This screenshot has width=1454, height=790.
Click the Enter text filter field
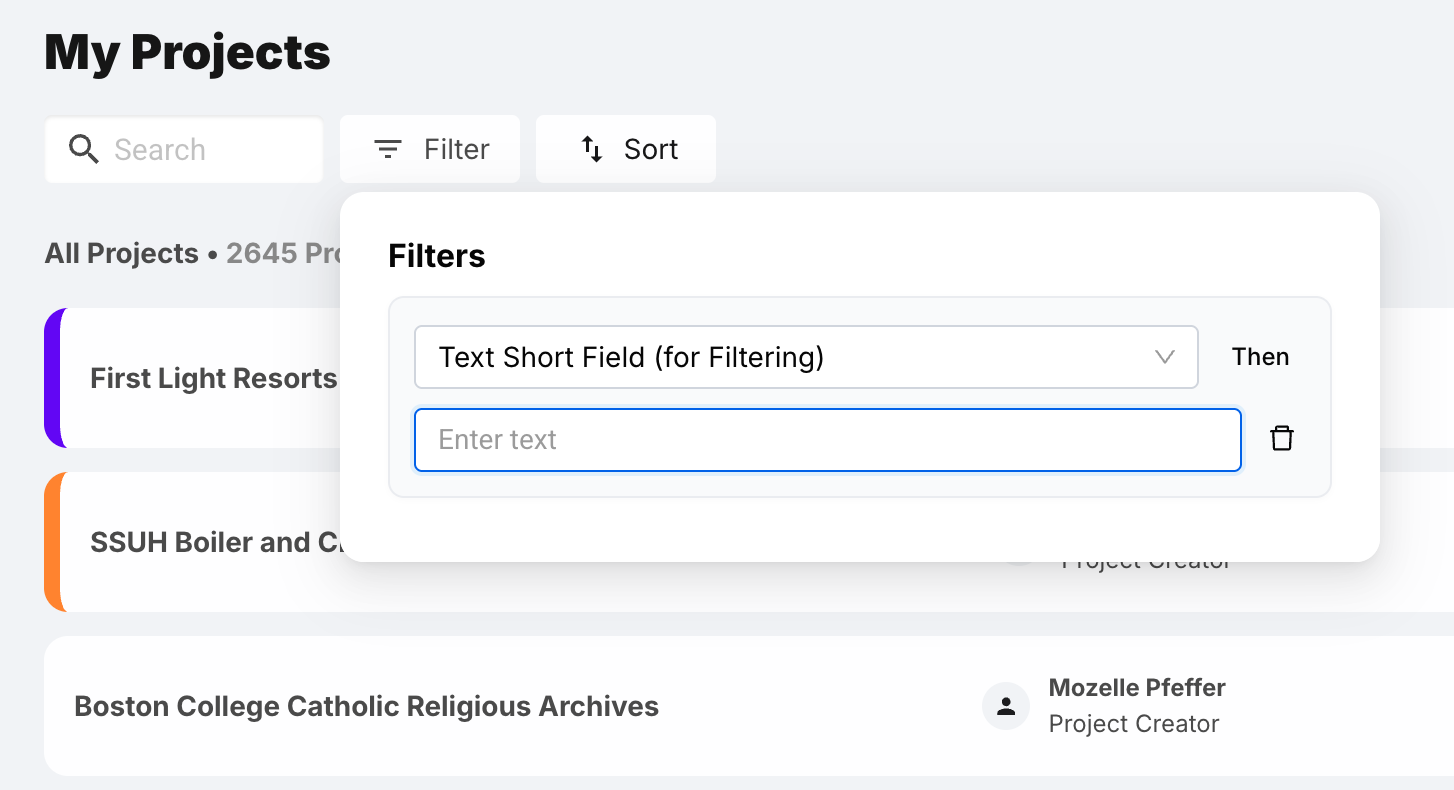(x=827, y=440)
